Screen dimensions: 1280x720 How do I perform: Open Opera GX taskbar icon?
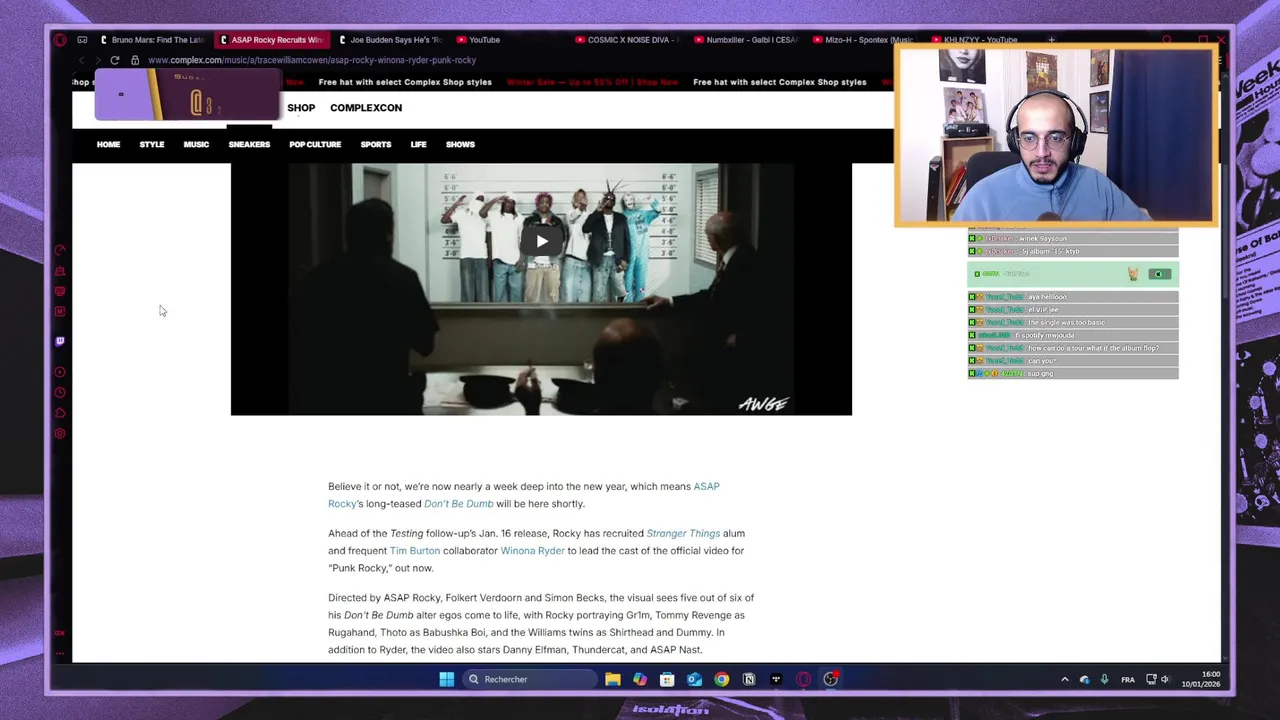click(803, 680)
